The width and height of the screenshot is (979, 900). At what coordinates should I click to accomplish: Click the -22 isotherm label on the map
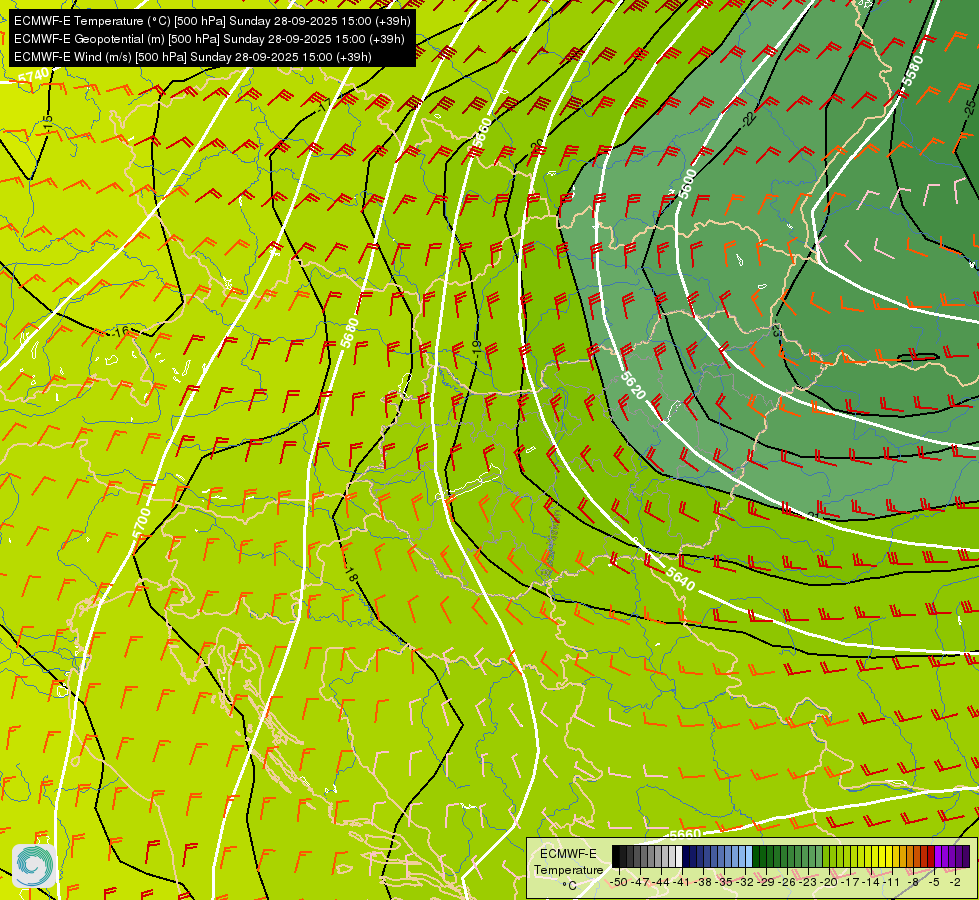(x=749, y=119)
